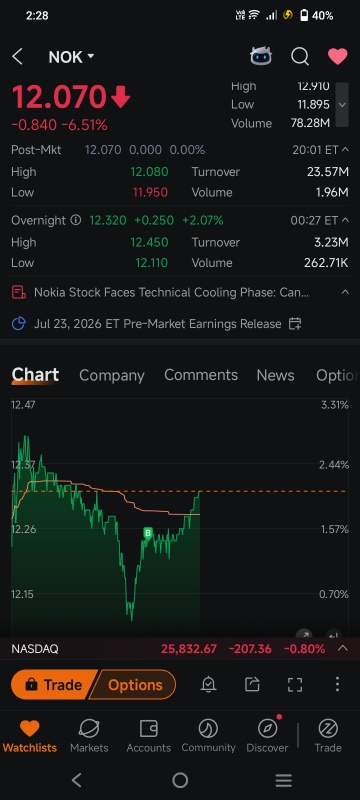Open the price alert bell icon
Image resolution: width=360 pixels, height=800 pixels.
pyautogui.click(x=209, y=685)
